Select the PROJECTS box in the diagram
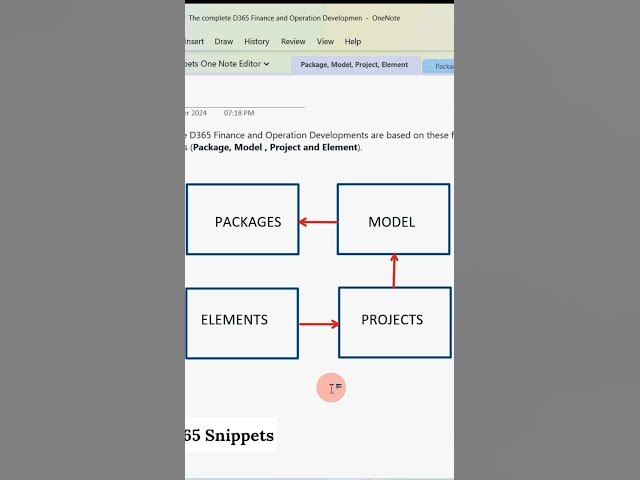The height and width of the screenshot is (480, 640). [393, 321]
